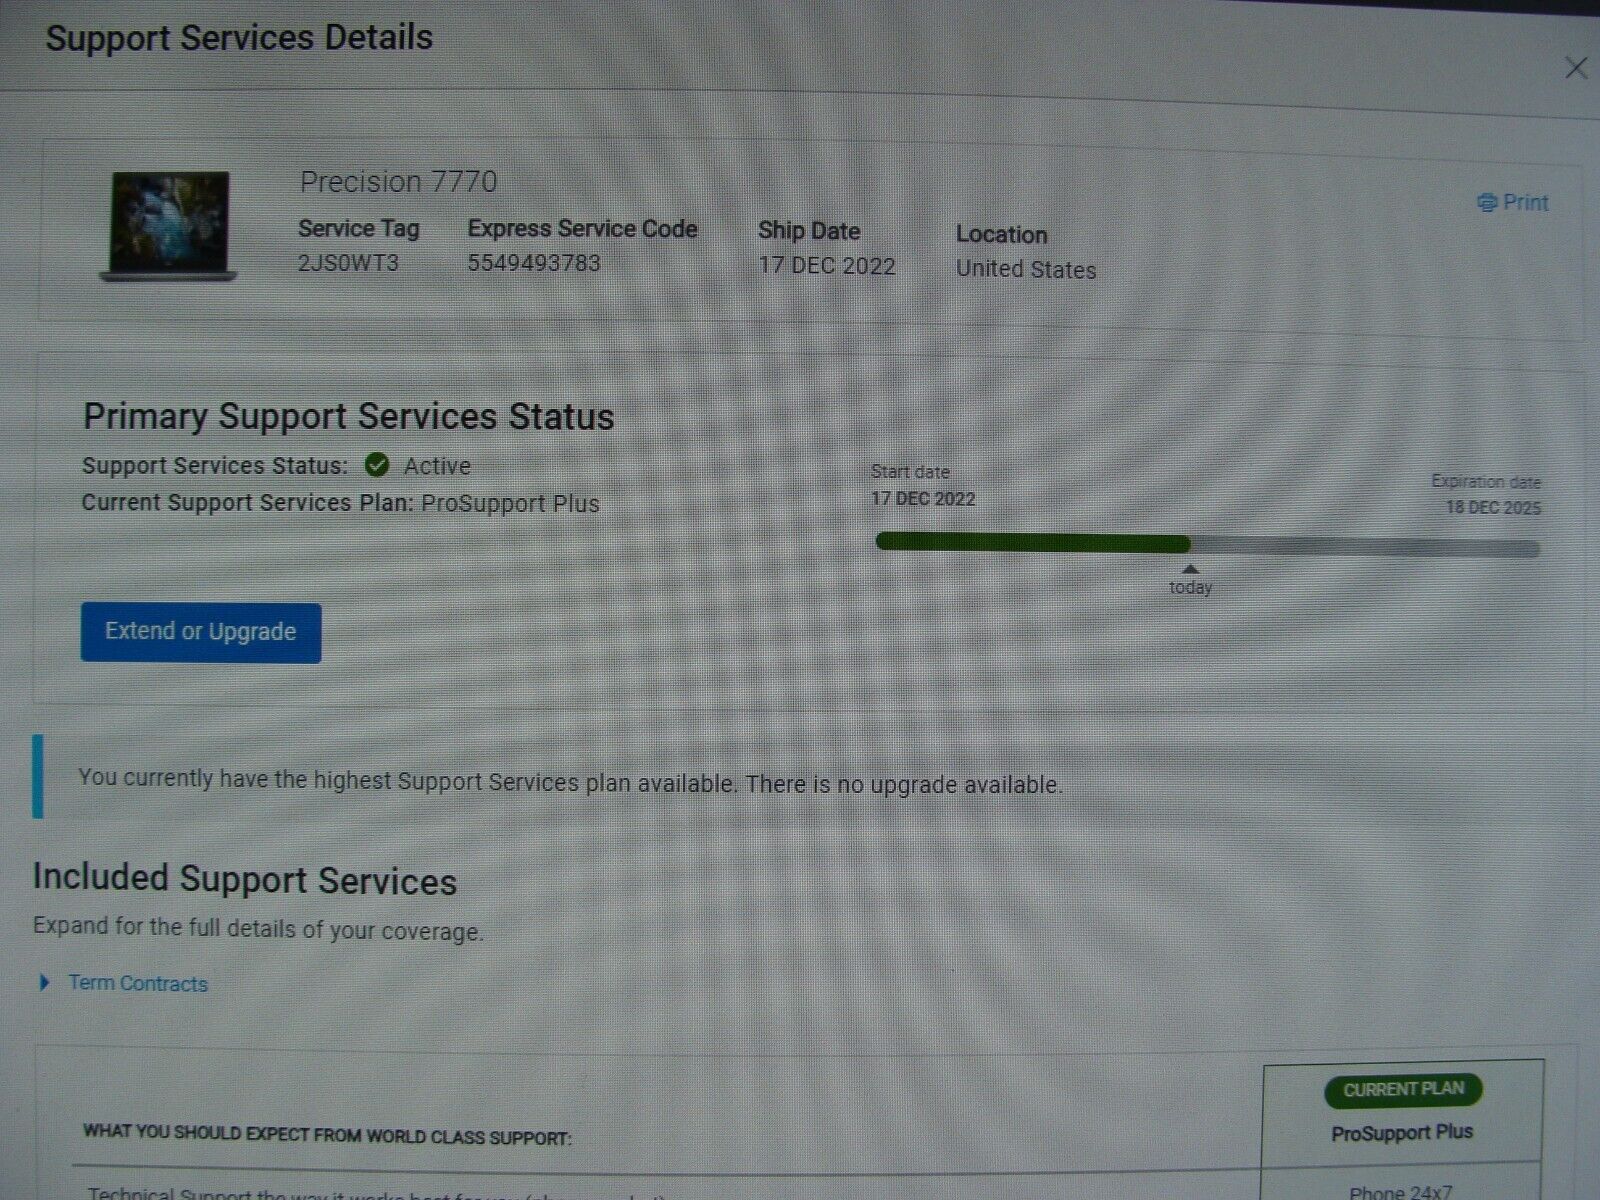Click the Precision 7770 laptop thumbnail
The image size is (1600, 1200).
(169, 227)
